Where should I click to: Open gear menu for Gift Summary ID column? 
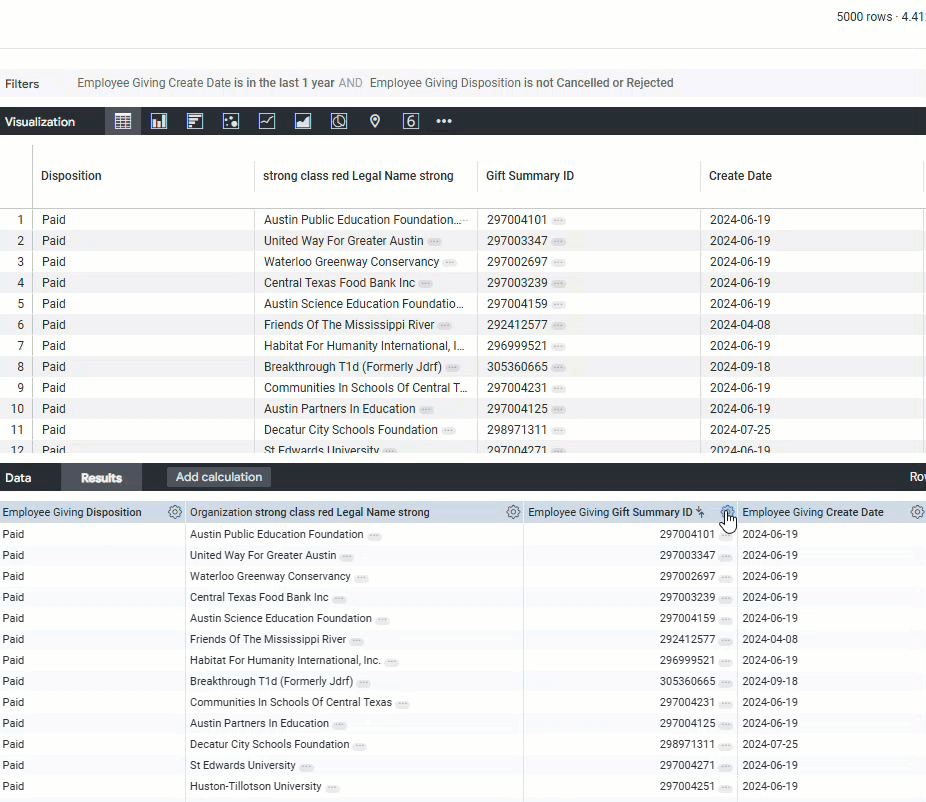pos(727,512)
